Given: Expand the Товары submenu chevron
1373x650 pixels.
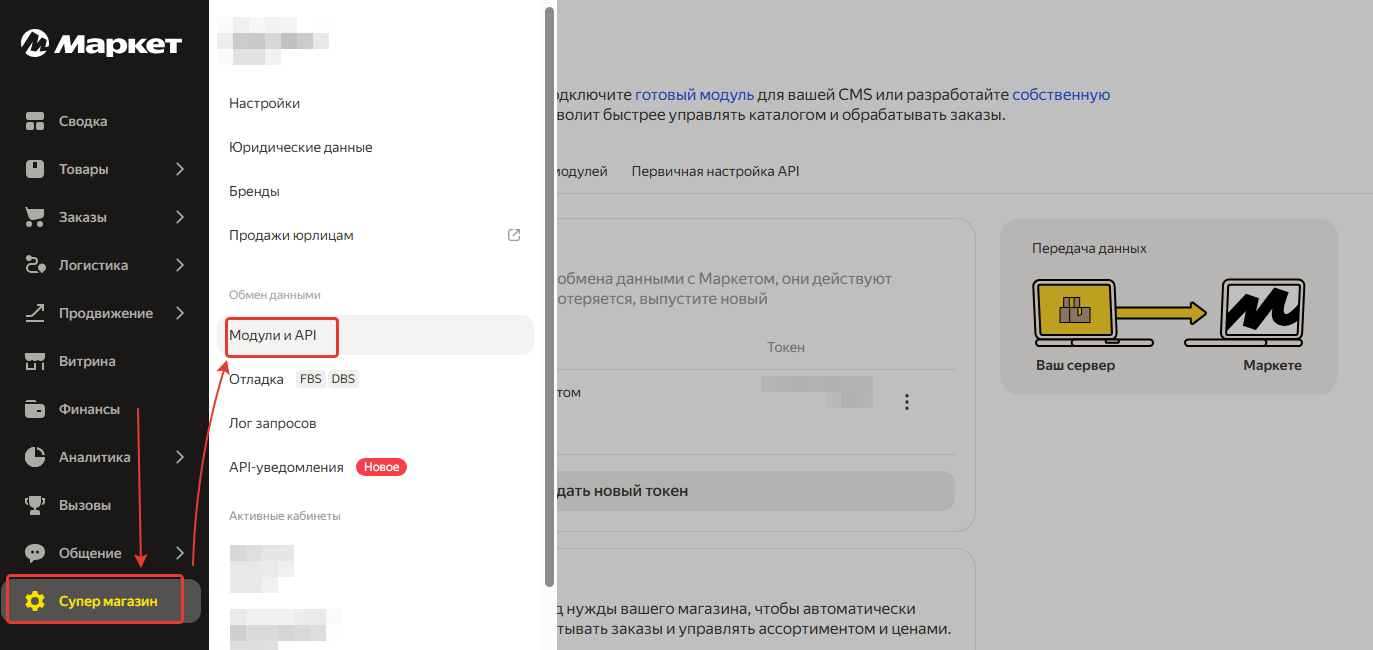Looking at the screenshot, I should coord(180,169).
